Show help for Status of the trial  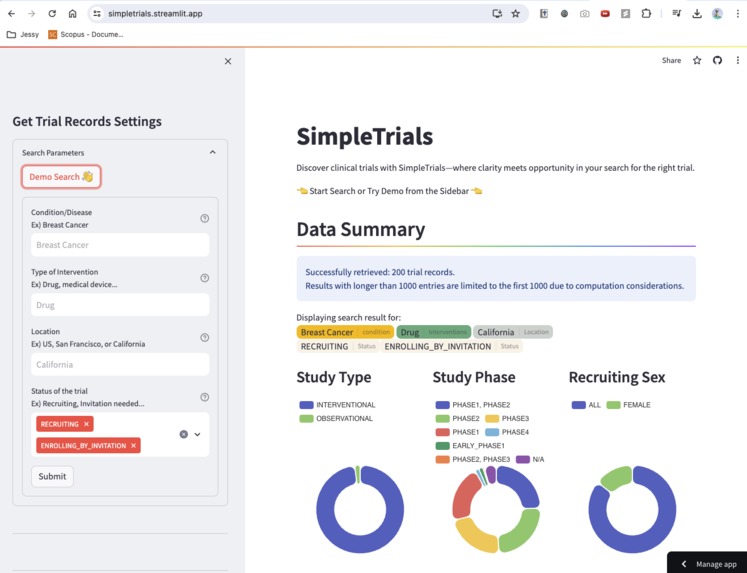tap(204, 397)
